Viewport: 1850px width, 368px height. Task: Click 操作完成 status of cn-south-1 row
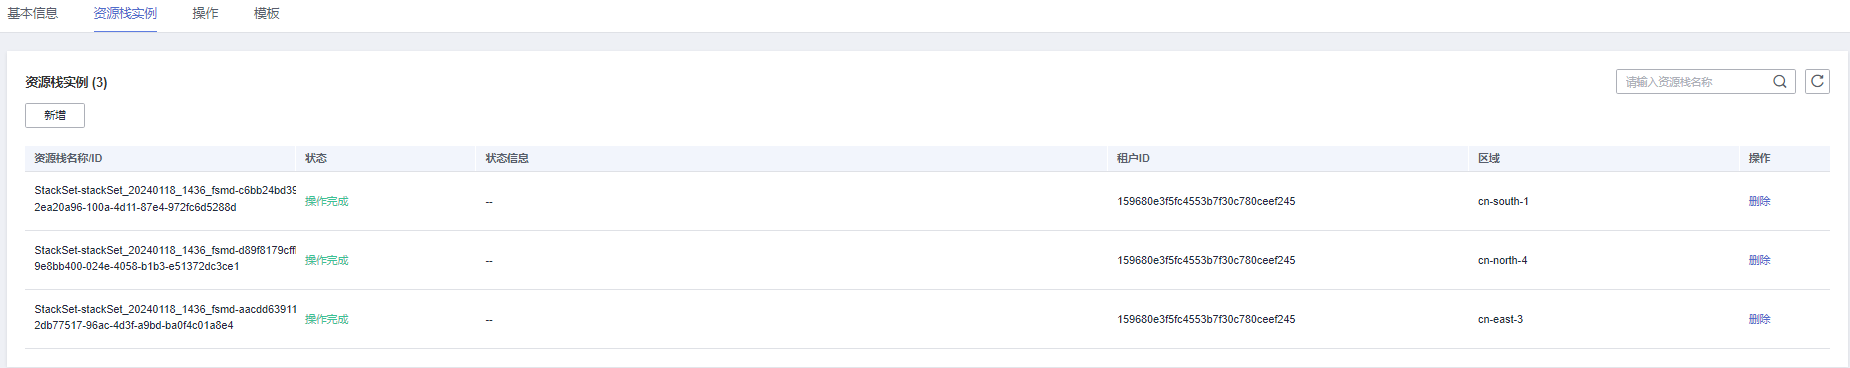click(327, 201)
